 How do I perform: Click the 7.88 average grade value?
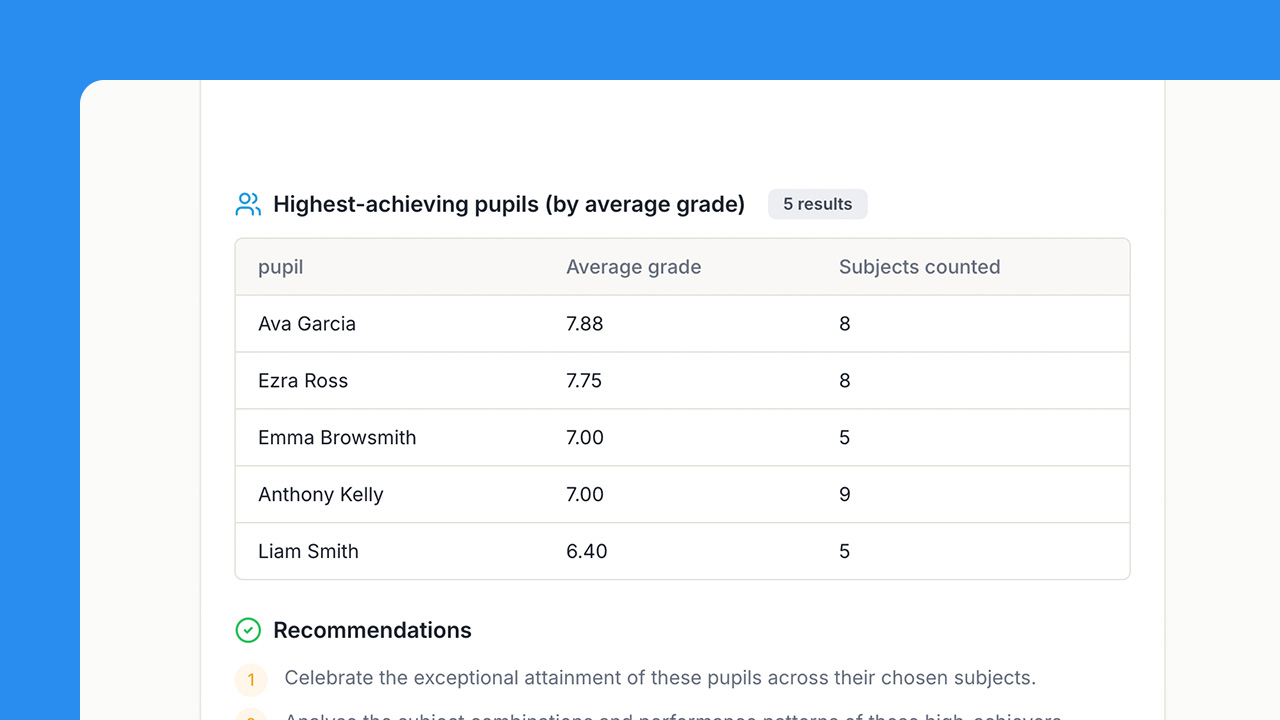point(585,324)
